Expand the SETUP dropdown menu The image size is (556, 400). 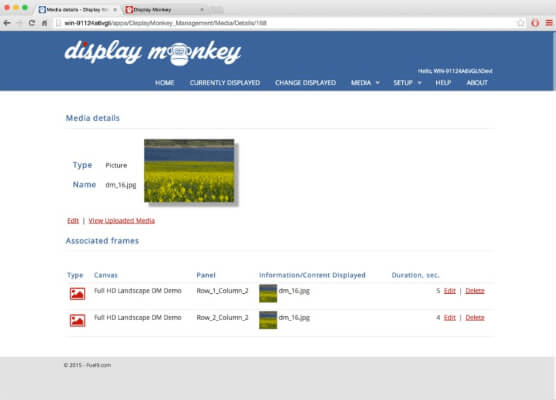click(x=407, y=83)
